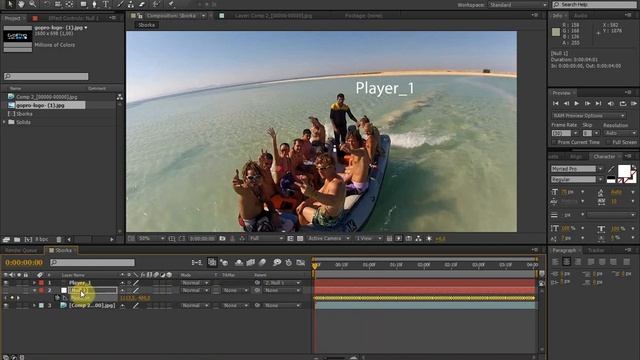
Task: Click the timeline current time indicator
Action: click(315, 265)
